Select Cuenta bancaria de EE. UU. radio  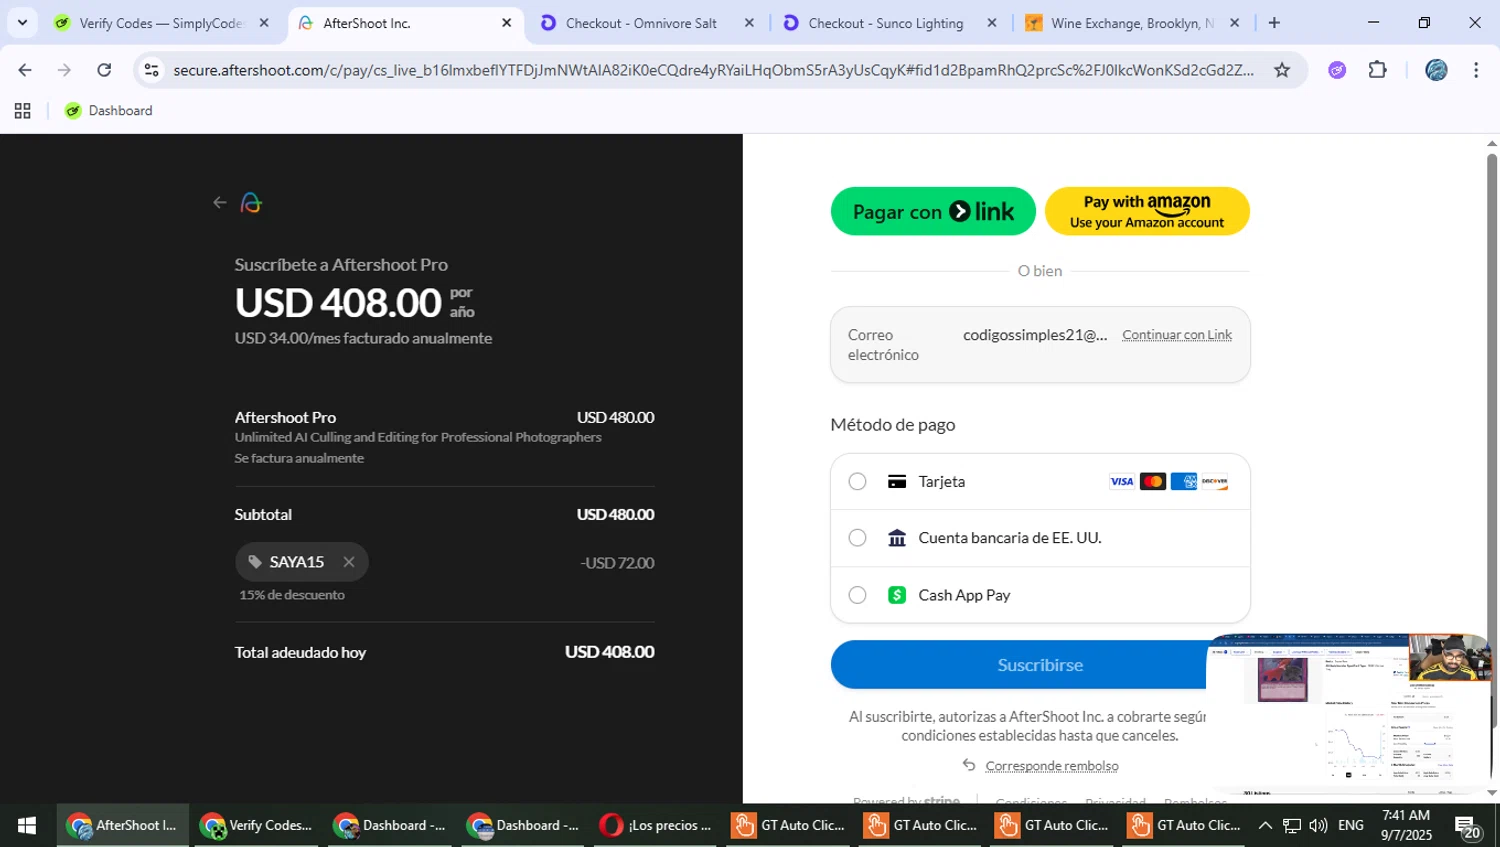(x=857, y=538)
